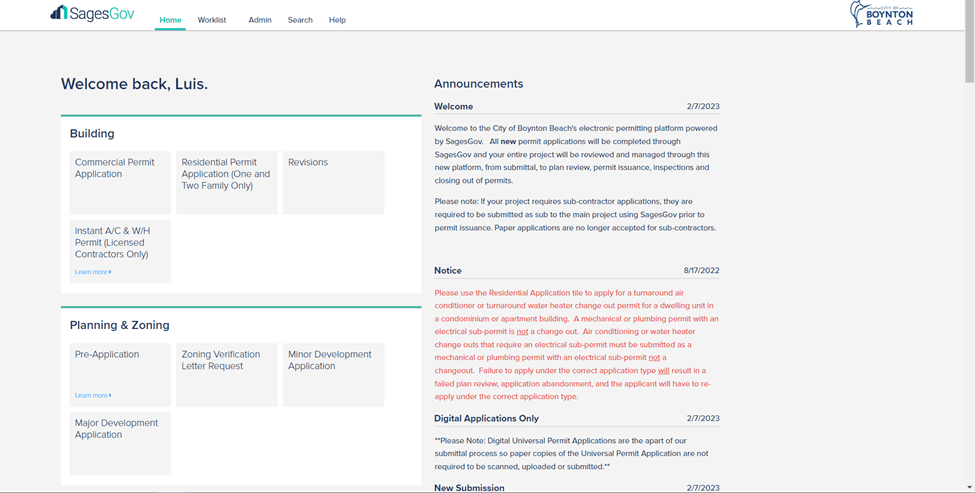Screen dimensions: 975x493
Task: Open Zoning Verification Letter Request tile
Action: (x=227, y=374)
